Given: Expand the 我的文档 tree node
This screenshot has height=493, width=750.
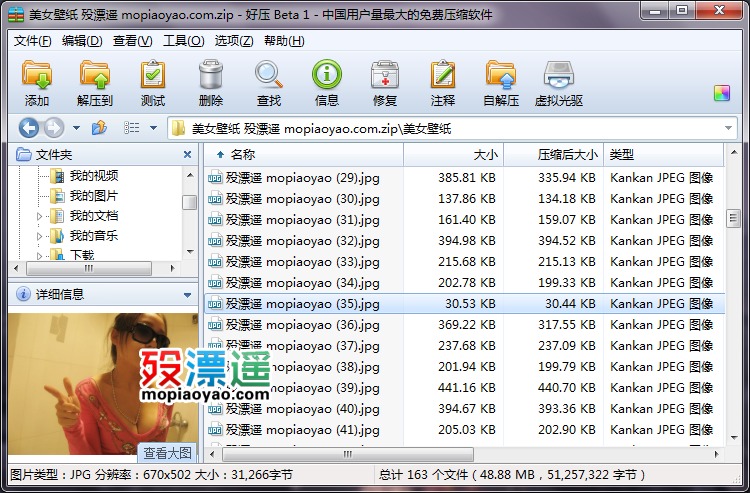Looking at the screenshot, I should point(40,216).
